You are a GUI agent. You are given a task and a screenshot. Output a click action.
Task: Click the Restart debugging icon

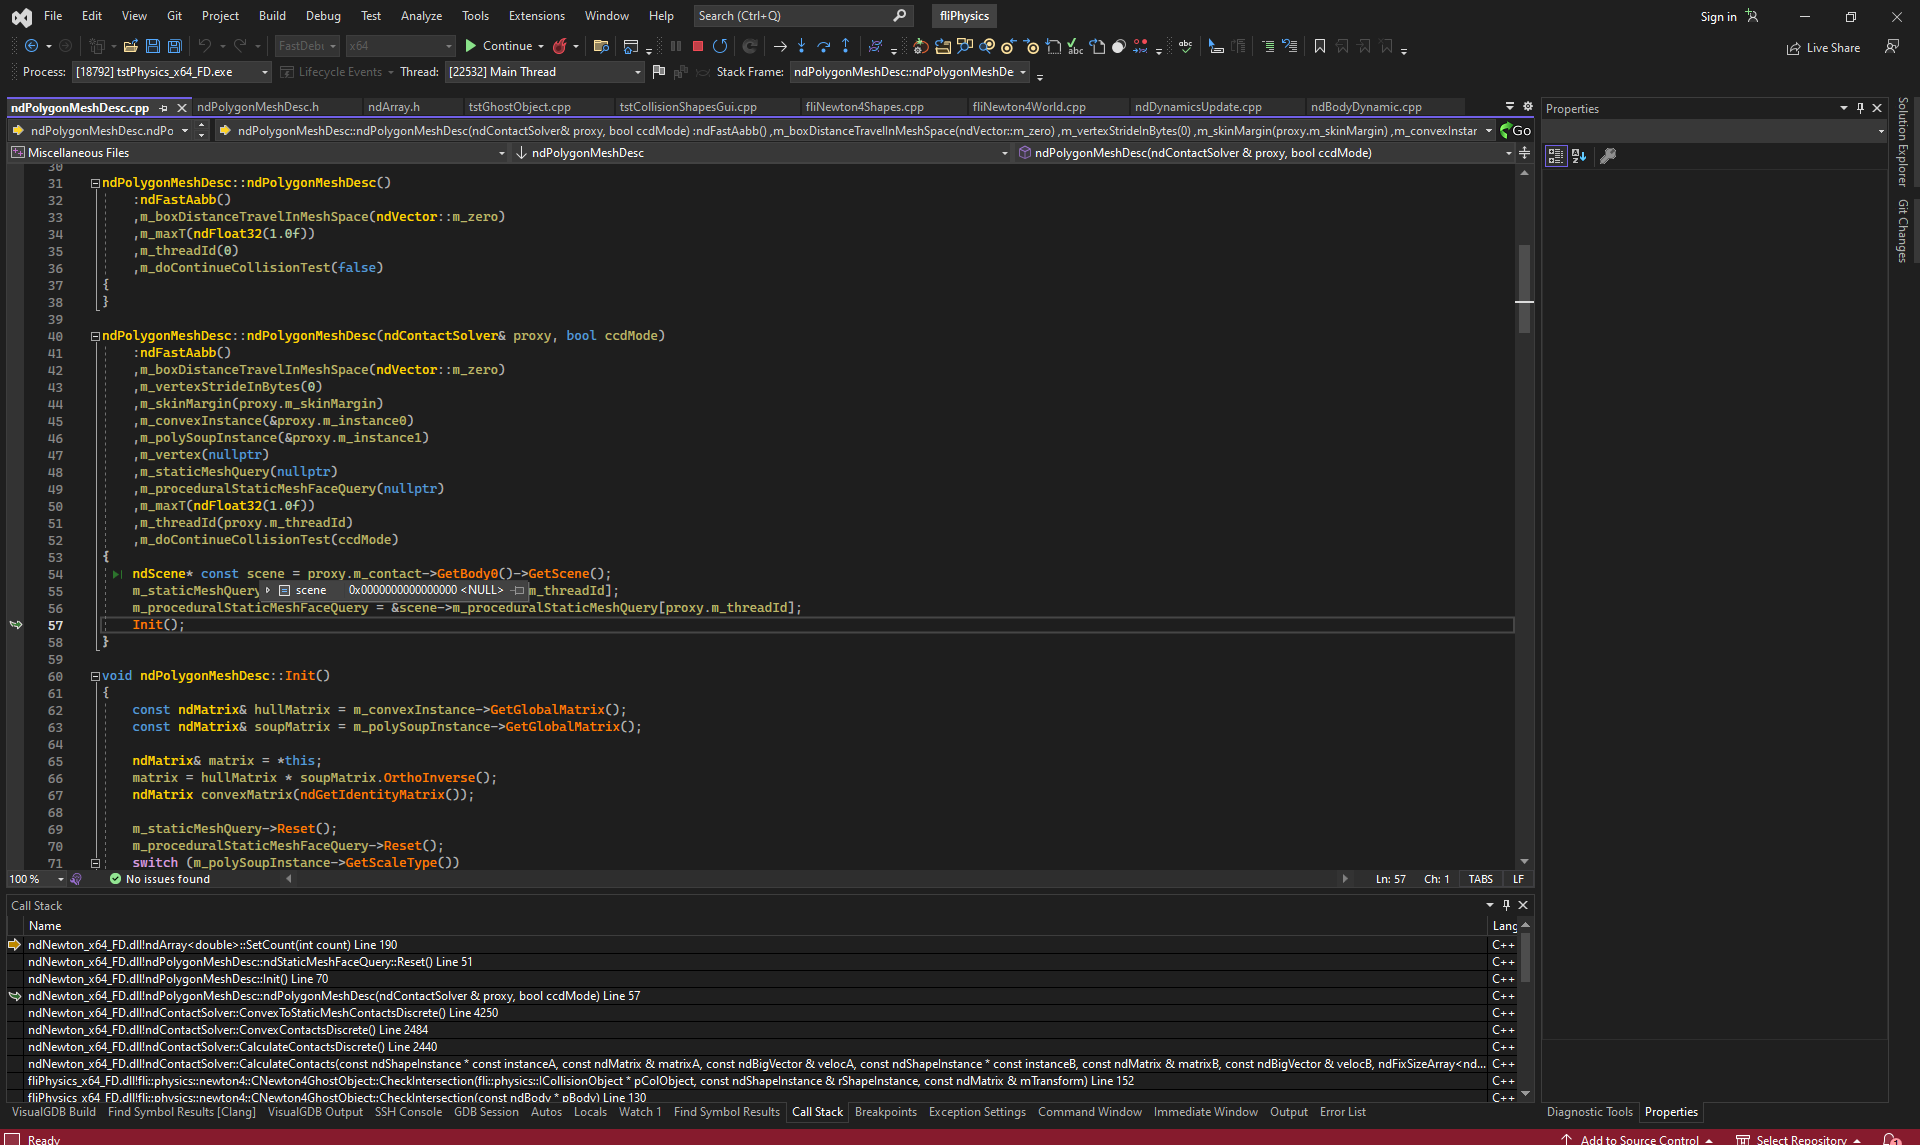point(720,46)
